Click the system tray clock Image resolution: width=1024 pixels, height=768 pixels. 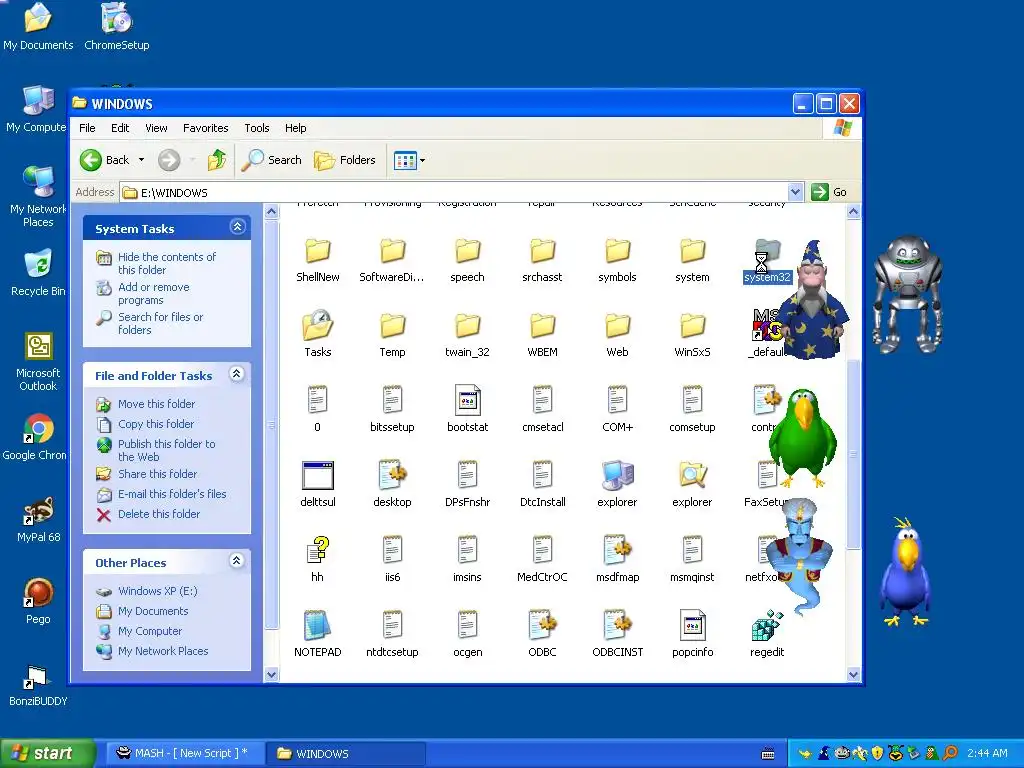[987, 754]
